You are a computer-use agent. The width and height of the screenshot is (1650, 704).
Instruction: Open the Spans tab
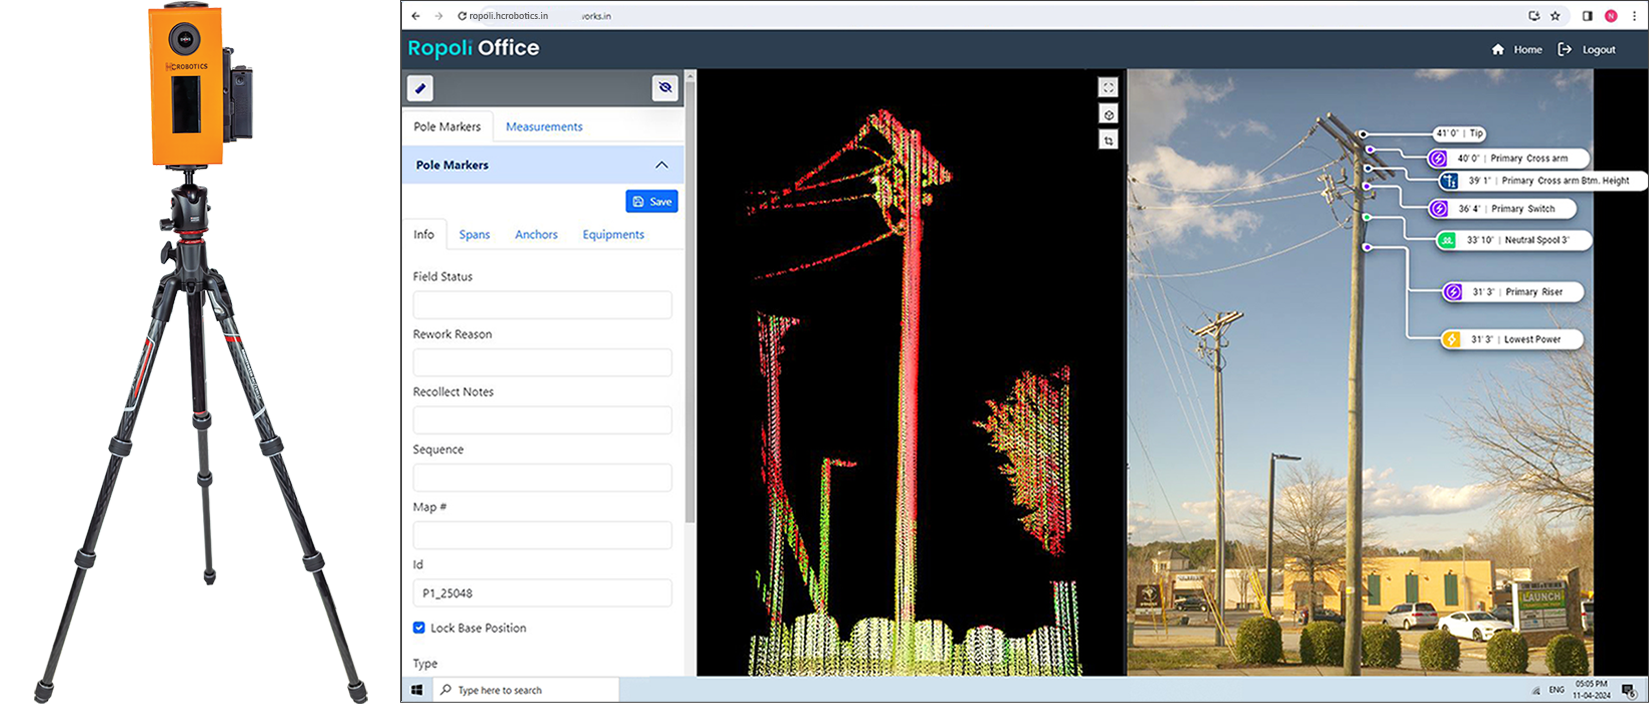pyautogui.click(x=474, y=235)
